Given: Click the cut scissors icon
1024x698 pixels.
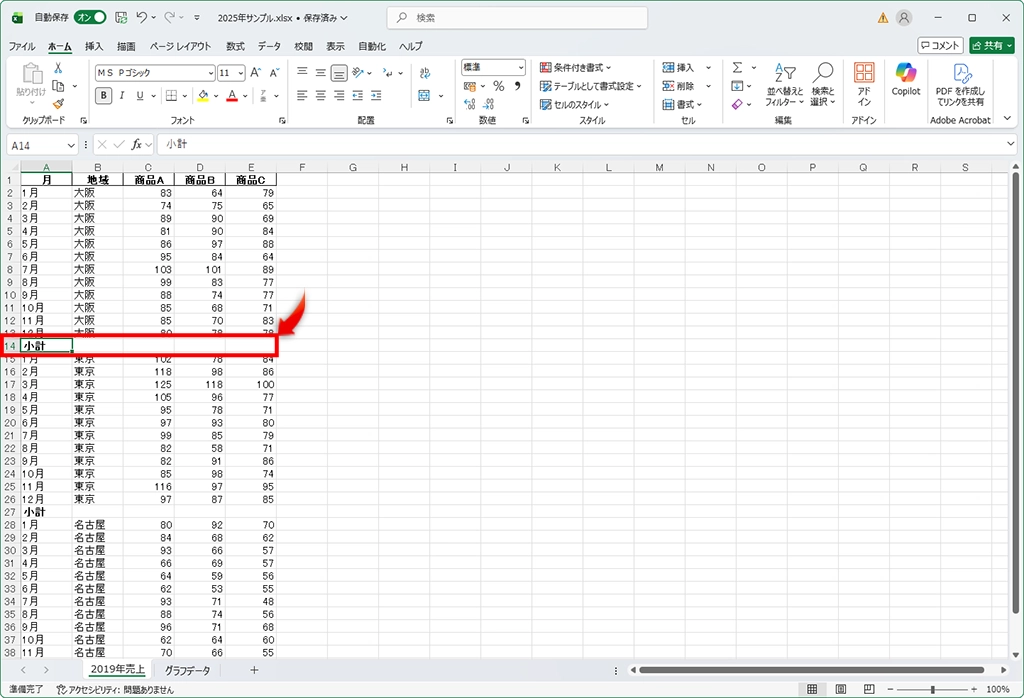Looking at the screenshot, I should point(58,68).
